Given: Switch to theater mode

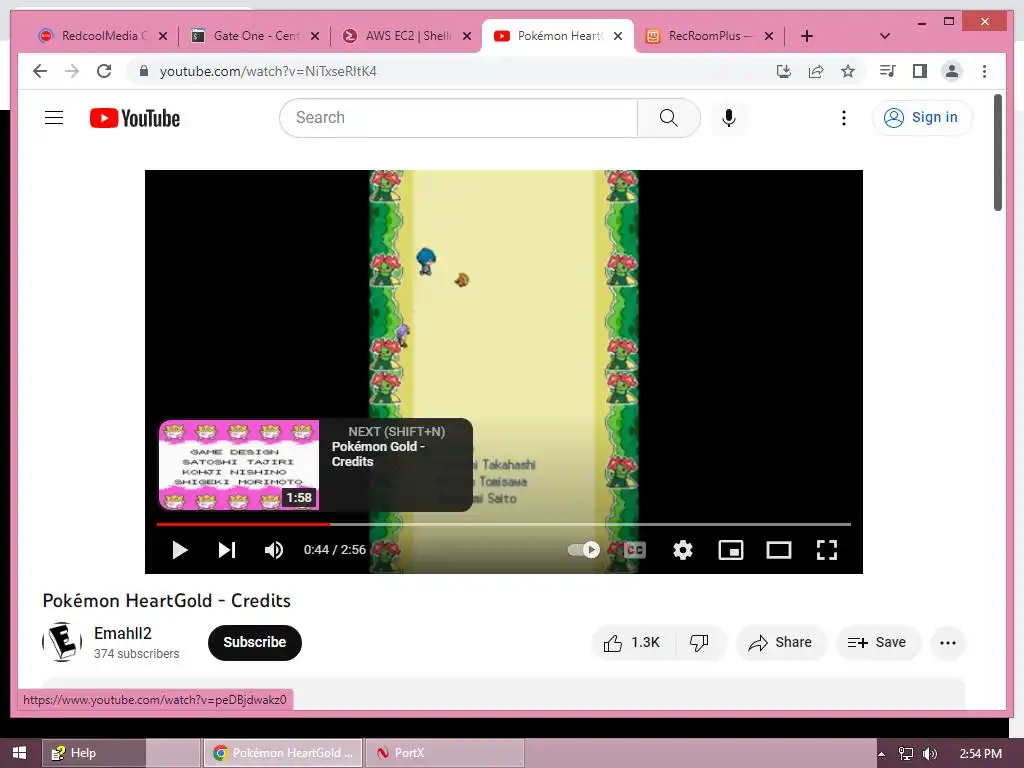Looking at the screenshot, I should coord(778,550).
